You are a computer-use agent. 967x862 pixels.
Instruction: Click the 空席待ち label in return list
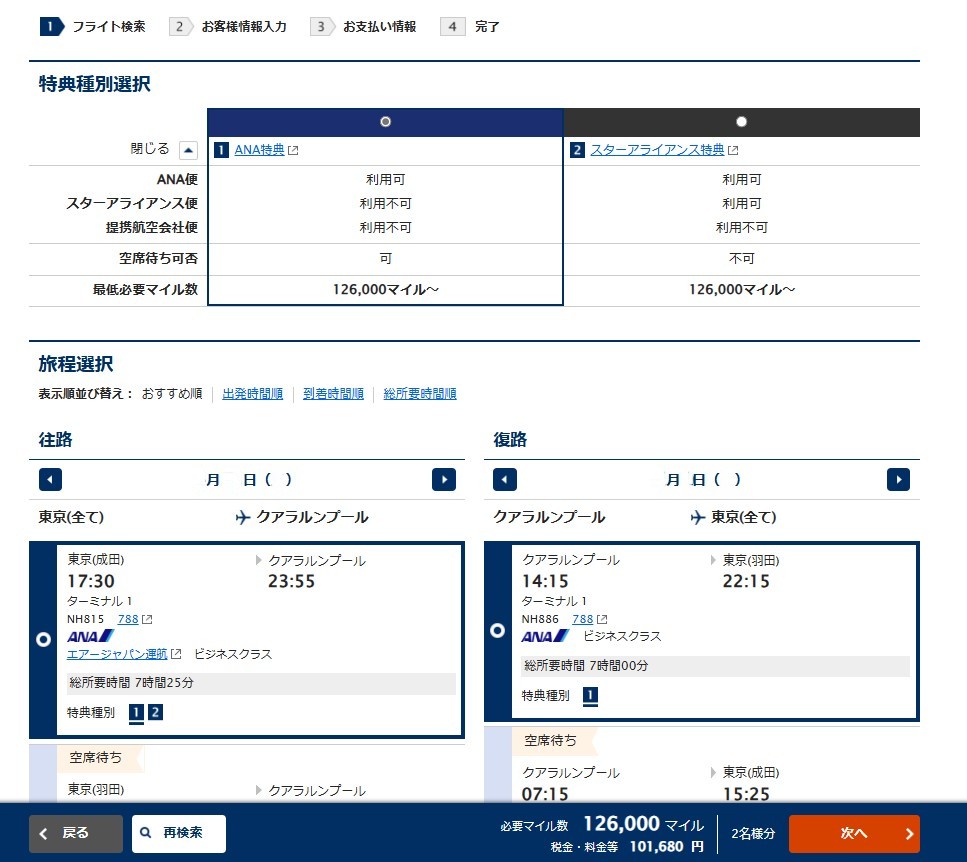(x=550, y=741)
